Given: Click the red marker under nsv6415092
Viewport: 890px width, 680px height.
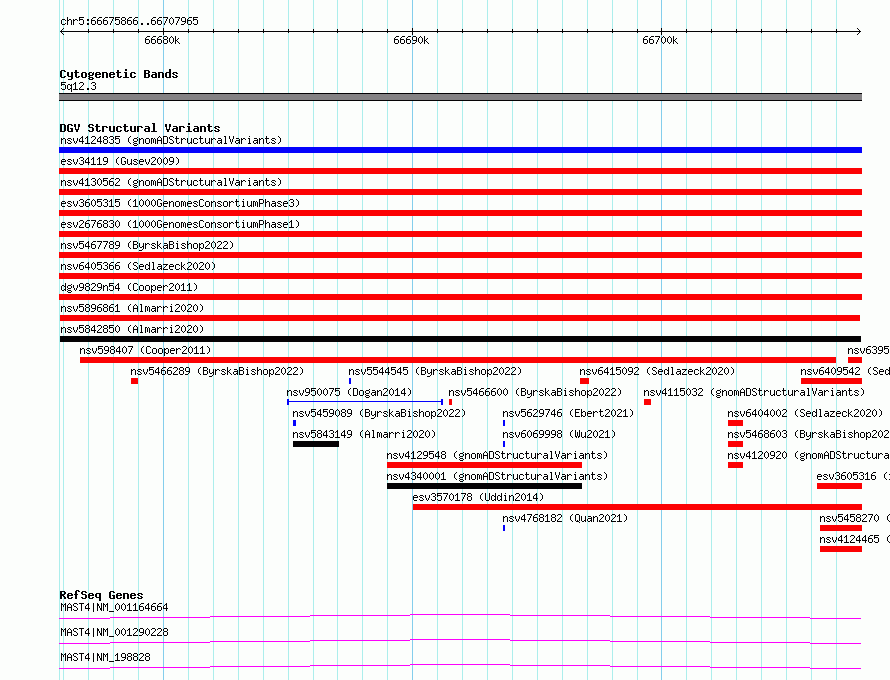Looking at the screenshot, I should click(x=584, y=381).
